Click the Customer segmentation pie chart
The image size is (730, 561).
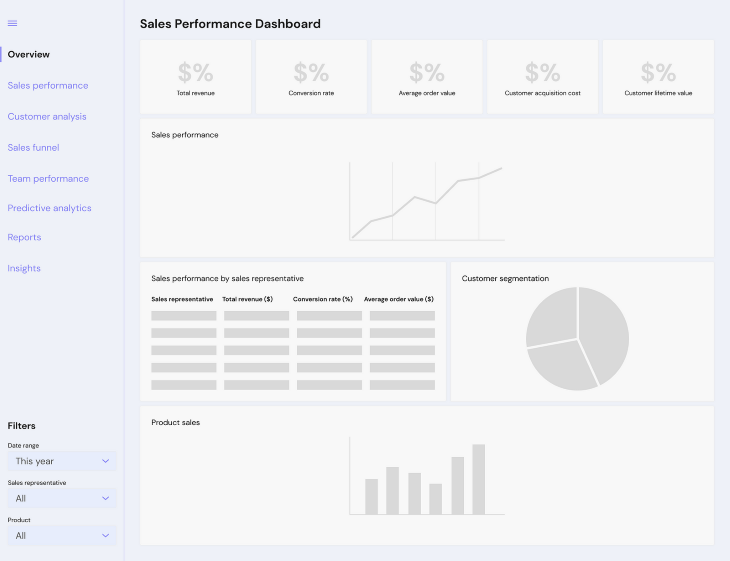coord(577,338)
